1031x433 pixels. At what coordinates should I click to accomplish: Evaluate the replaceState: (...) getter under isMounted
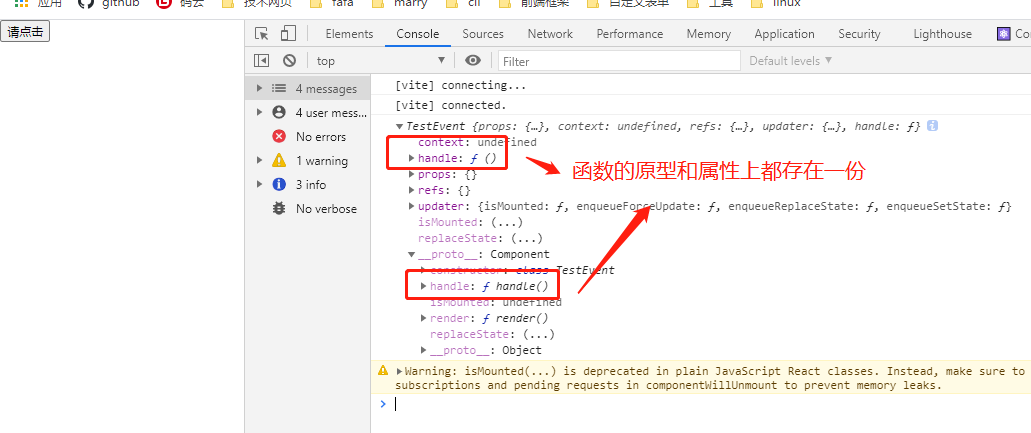pyautogui.click(x=527, y=239)
